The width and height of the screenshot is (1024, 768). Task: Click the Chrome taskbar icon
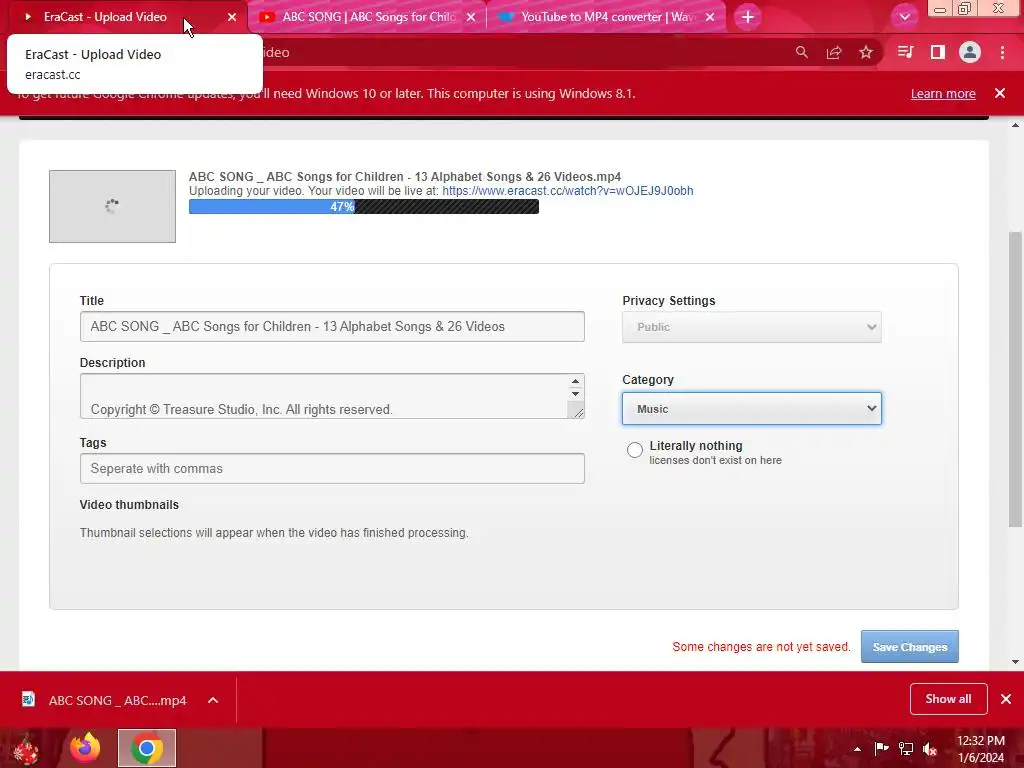pos(147,748)
